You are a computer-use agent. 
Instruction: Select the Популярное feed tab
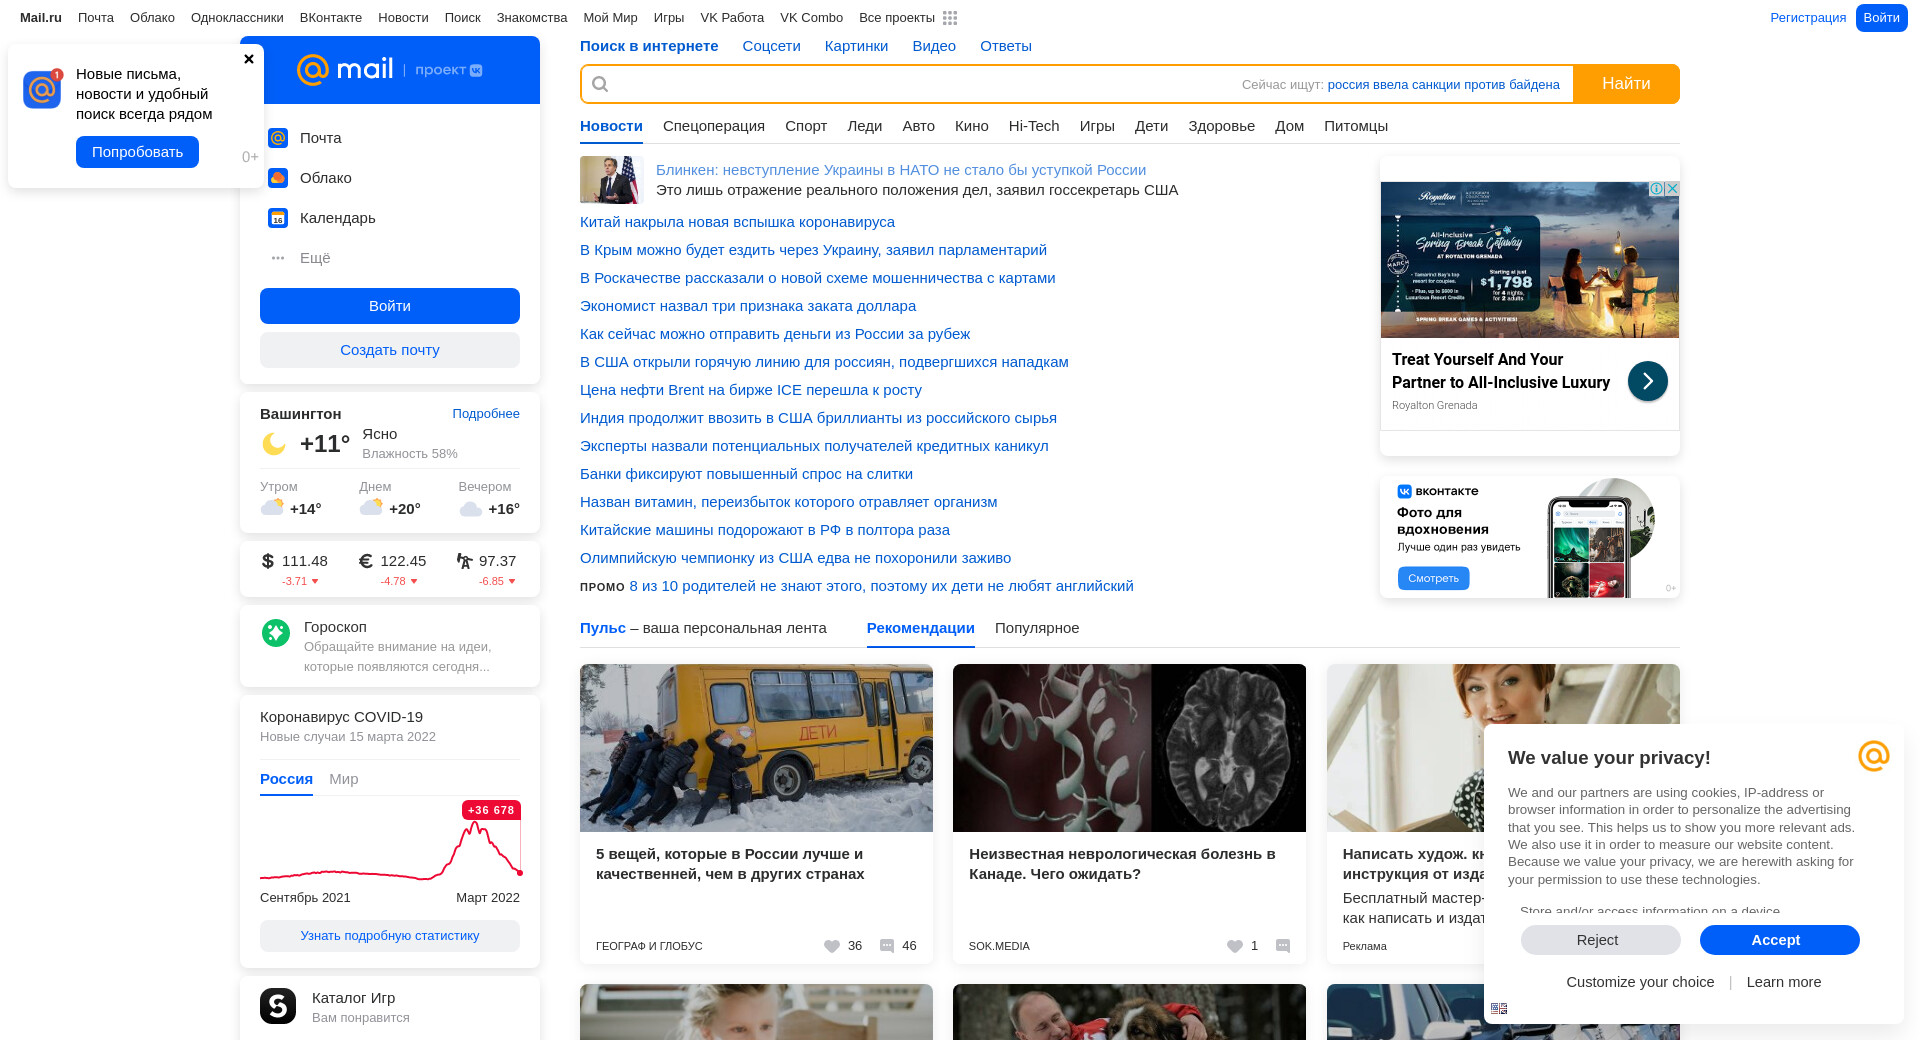(x=1036, y=628)
